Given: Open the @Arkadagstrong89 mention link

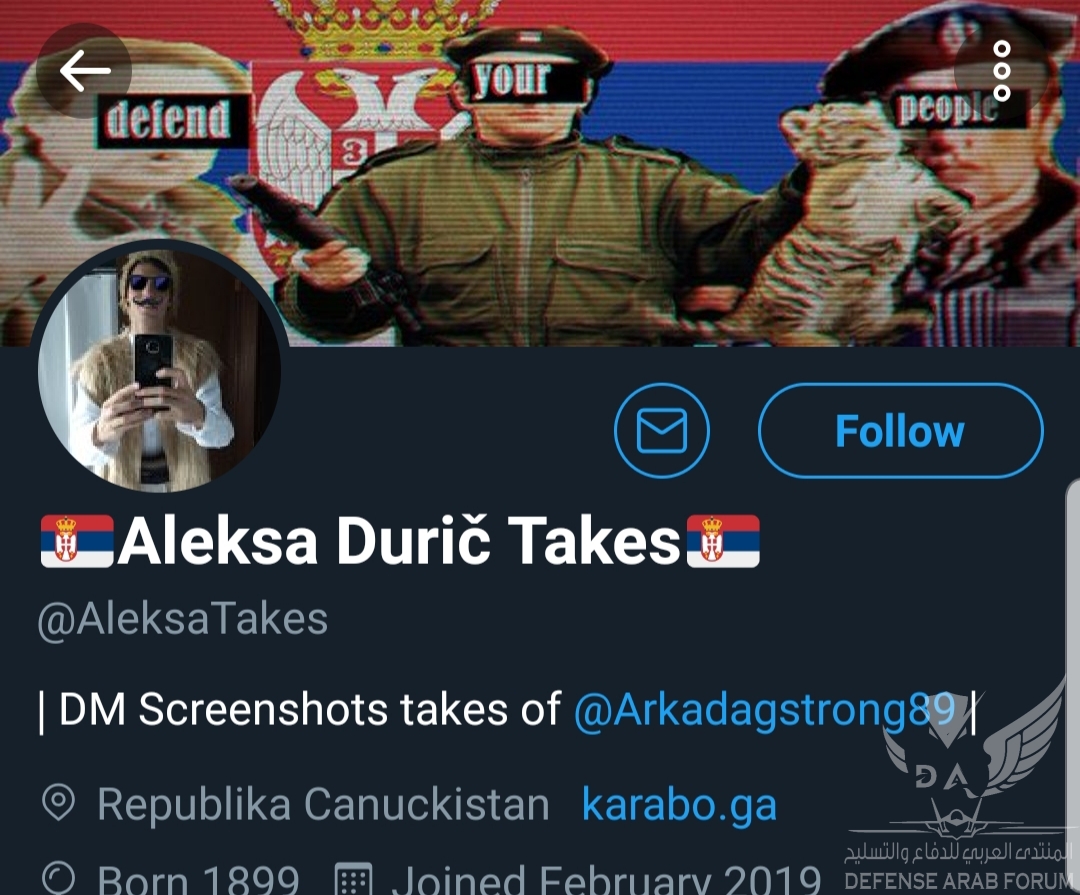Looking at the screenshot, I should tap(765, 710).
